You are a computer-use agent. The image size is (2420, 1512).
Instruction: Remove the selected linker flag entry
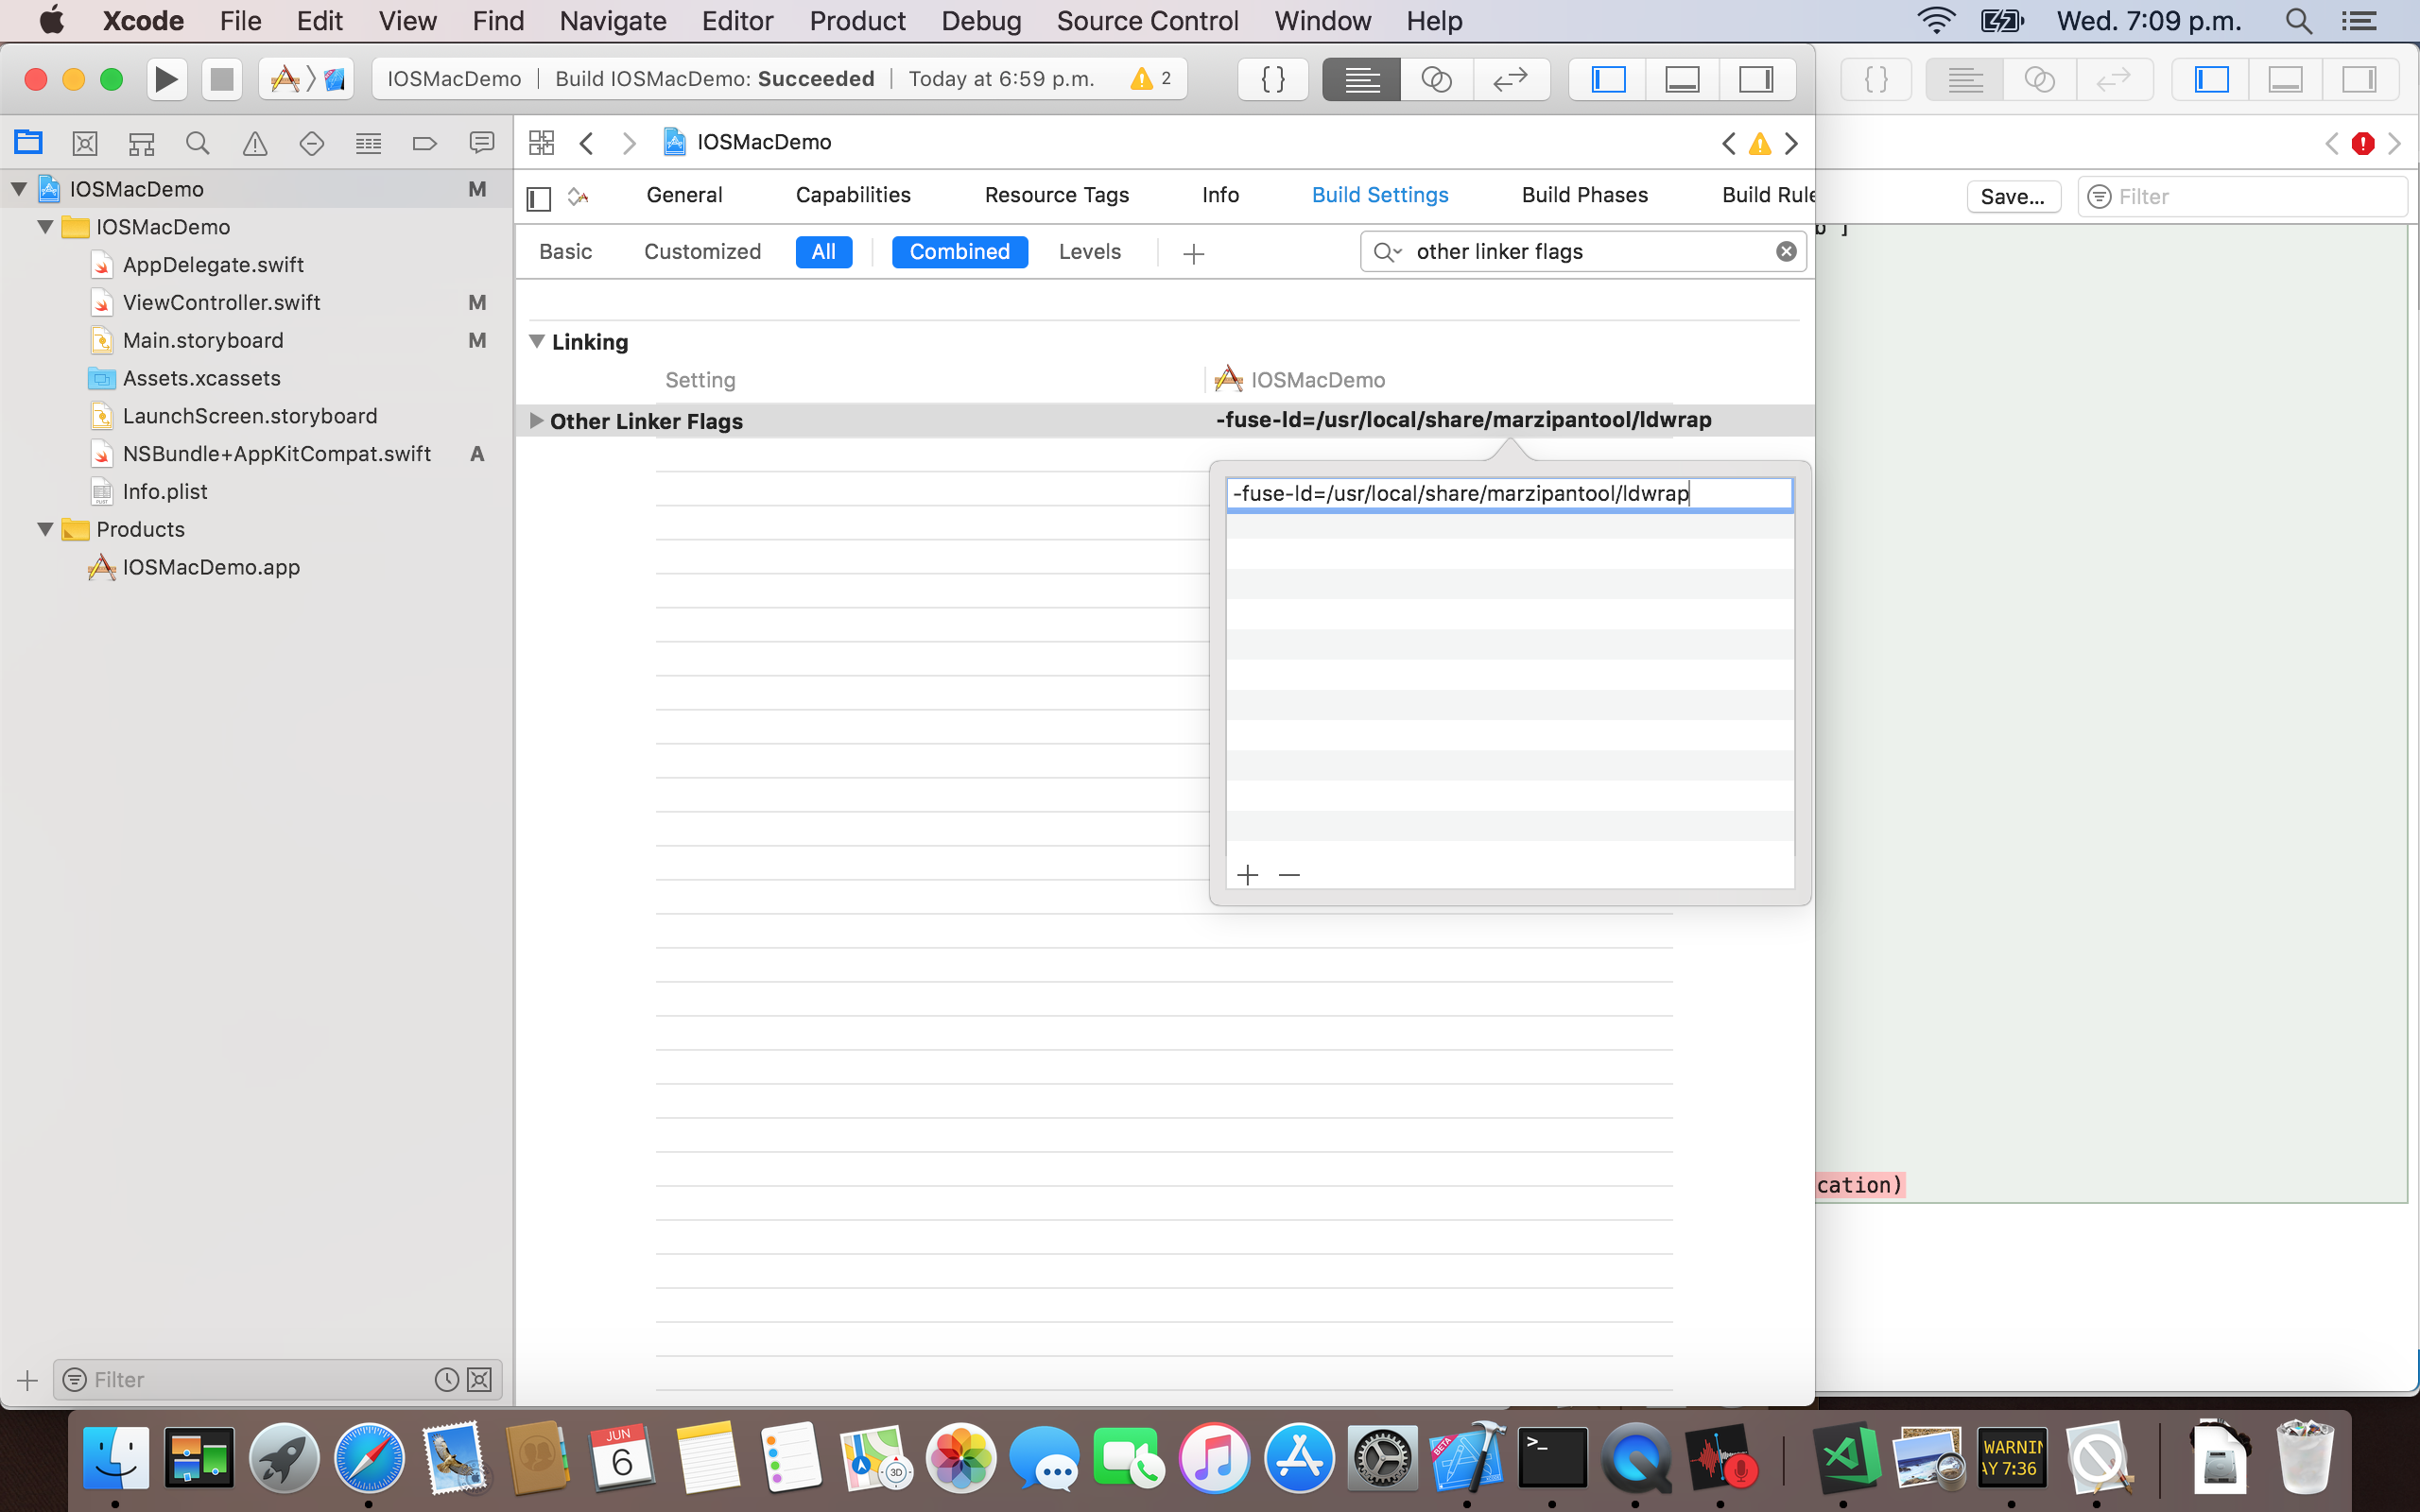click(1289, 875)
